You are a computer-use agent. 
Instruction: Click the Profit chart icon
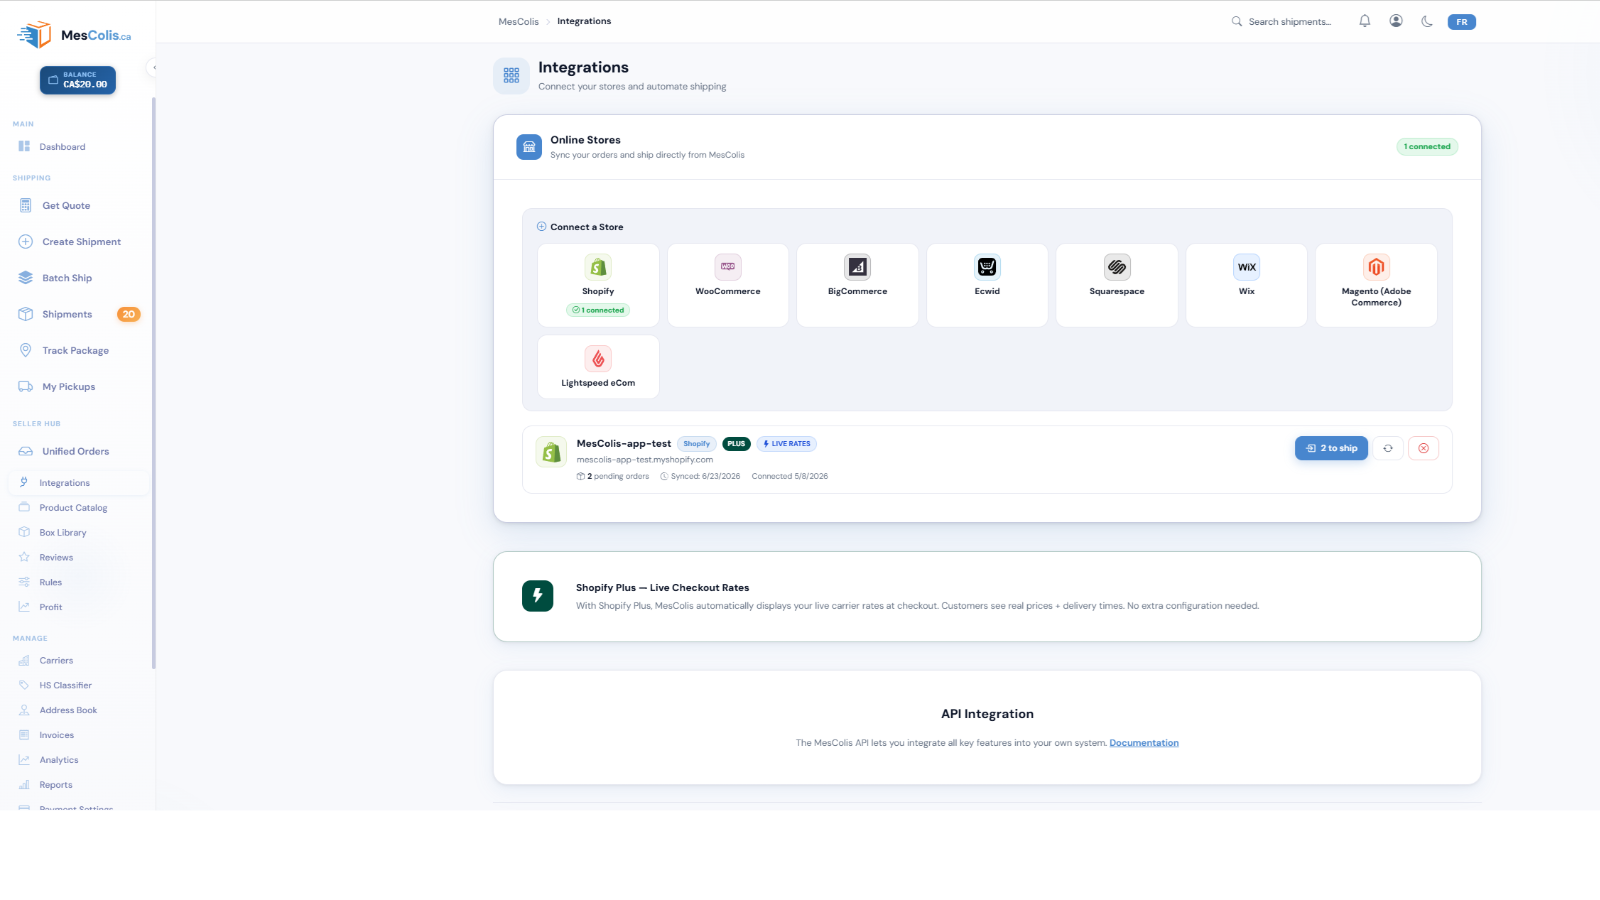(24, 607)
